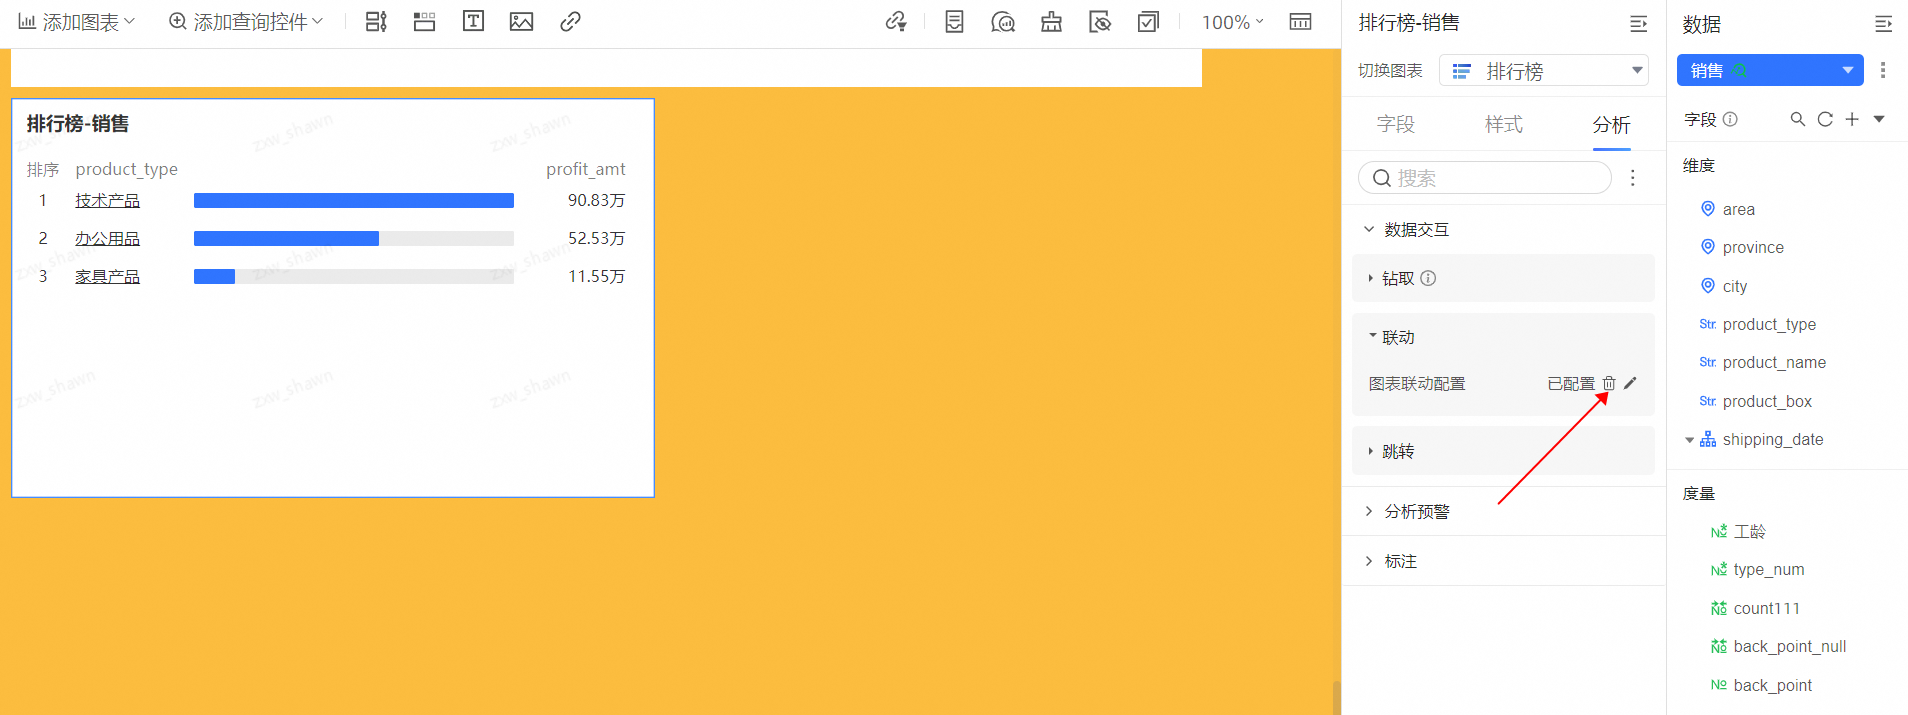Collapse the 排行榜-销售 config panel
1908x715 pixels.
[x=1638, y=23]
